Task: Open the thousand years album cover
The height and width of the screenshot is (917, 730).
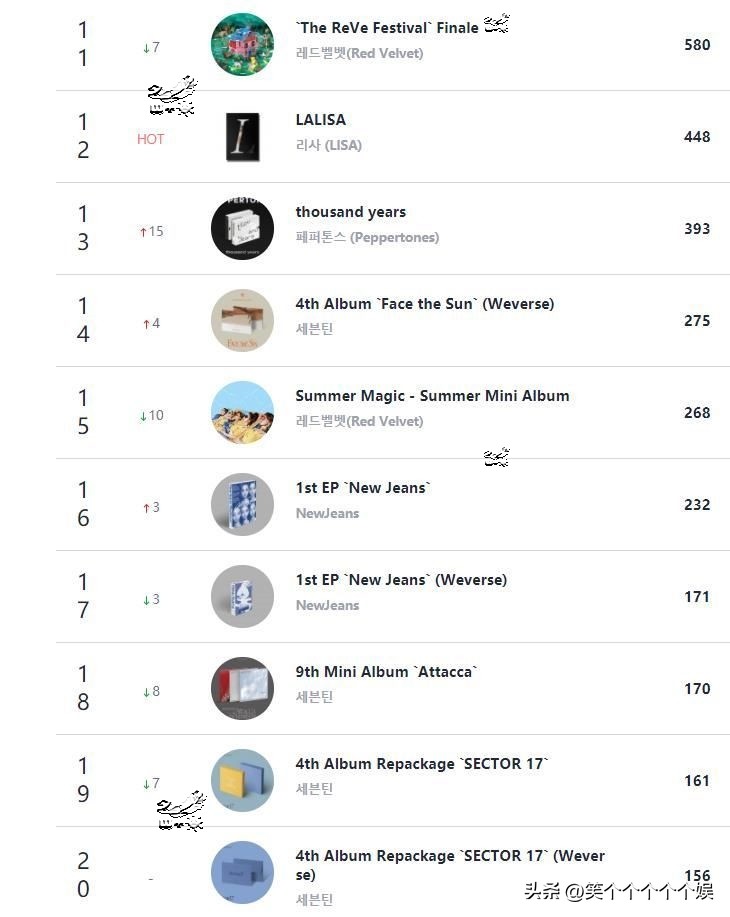Action: tap(242, 229)
